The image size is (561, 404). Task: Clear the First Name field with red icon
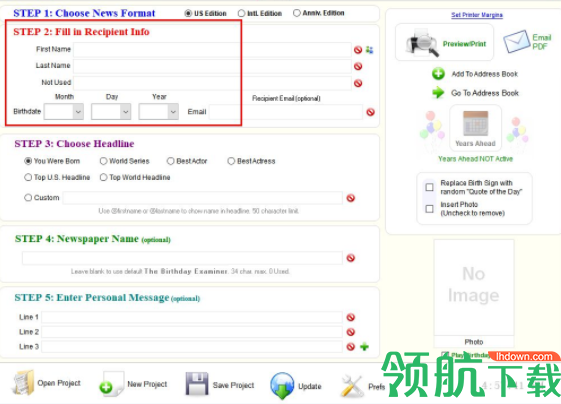click(358, 50)
